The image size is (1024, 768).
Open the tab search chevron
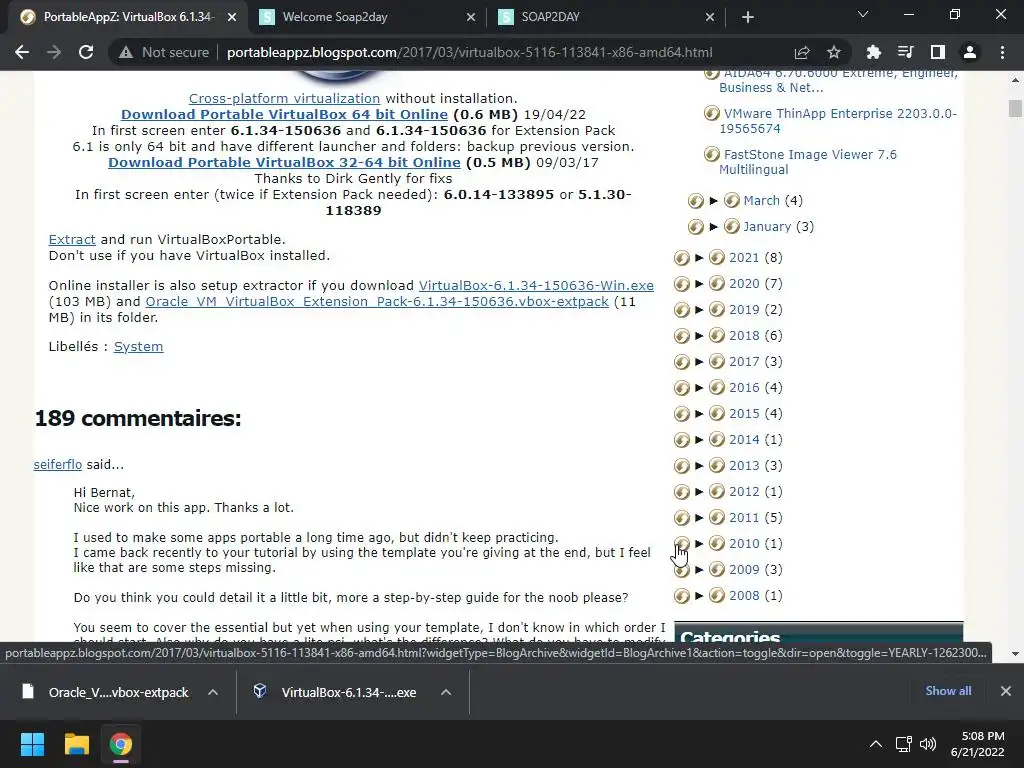[x=863, y=14]
